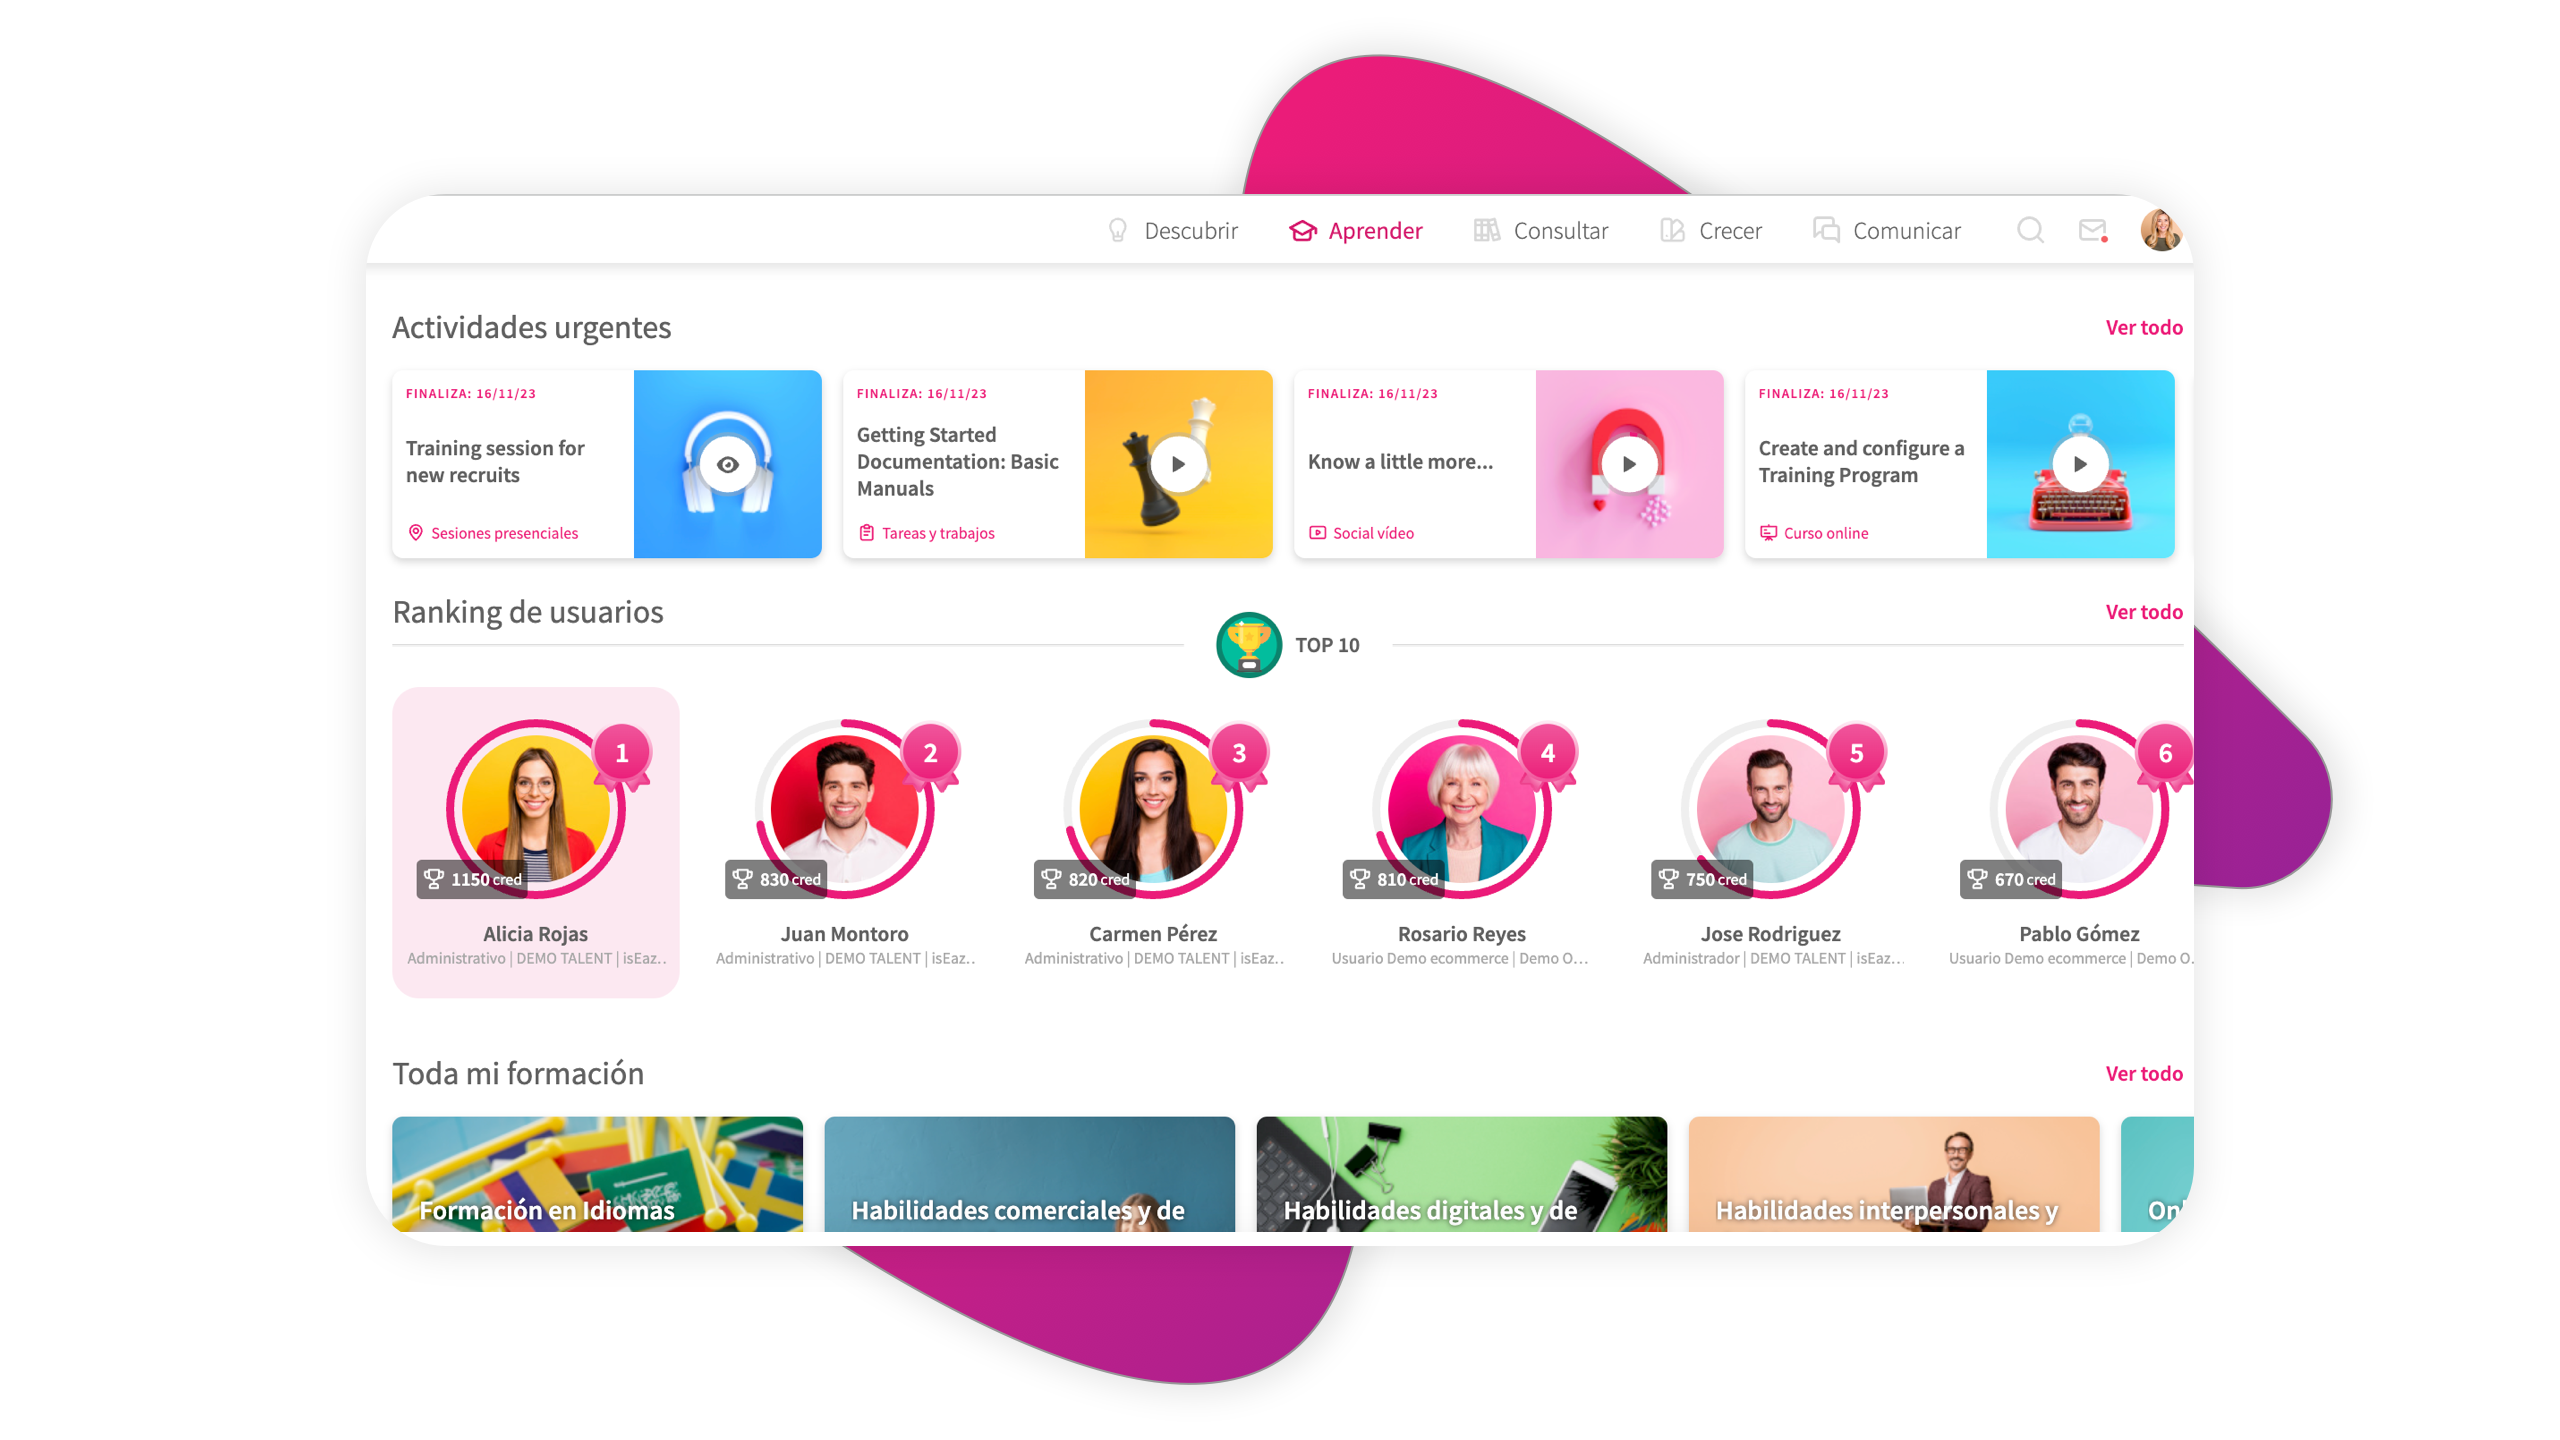Click the search magnifier icon
Viewport: 2560px width, 1440px height.
coord(2029,230)
